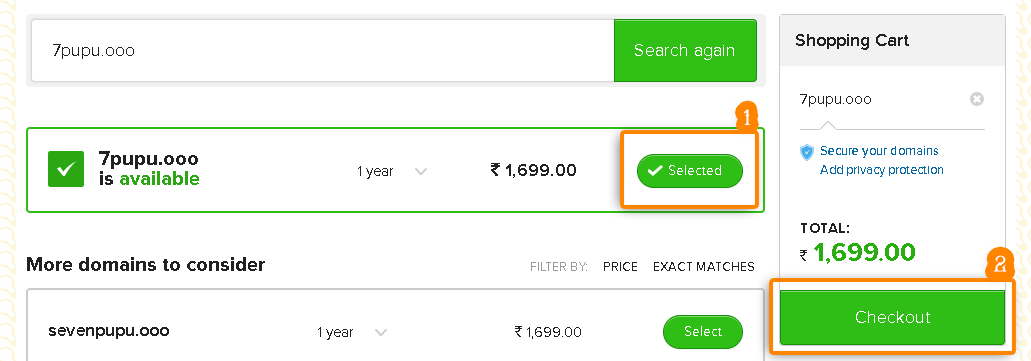Viewport: 1031px width, 361px height.
Task: Click the Search again button
Action: [x=684, y=51]
